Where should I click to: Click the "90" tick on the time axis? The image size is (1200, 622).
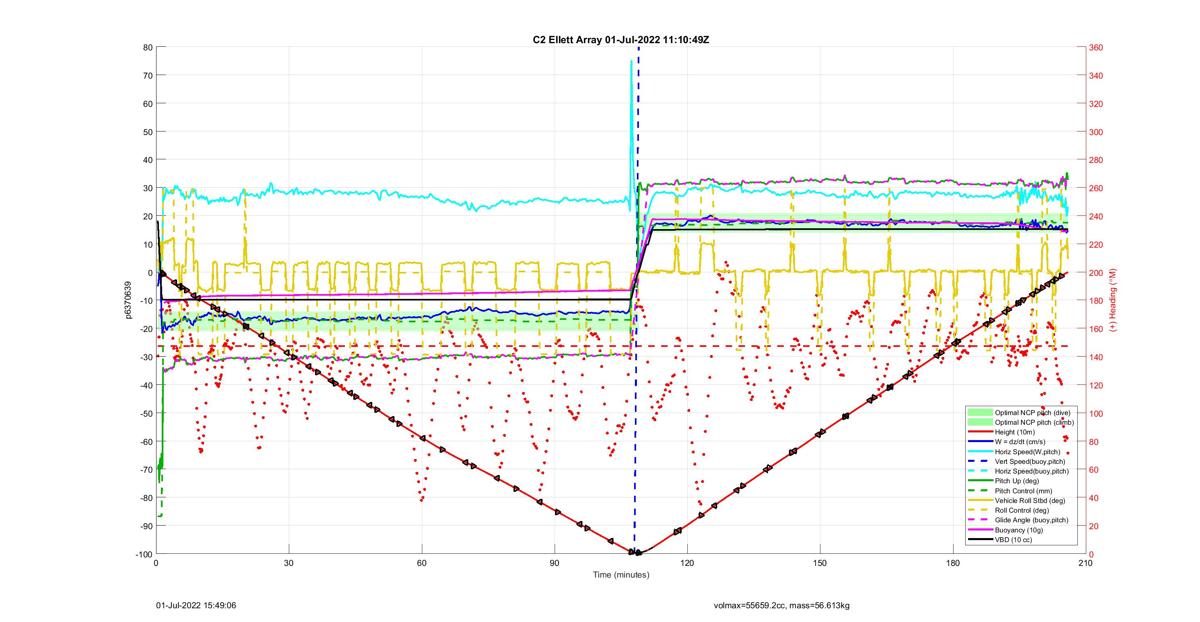pos(554,563)
